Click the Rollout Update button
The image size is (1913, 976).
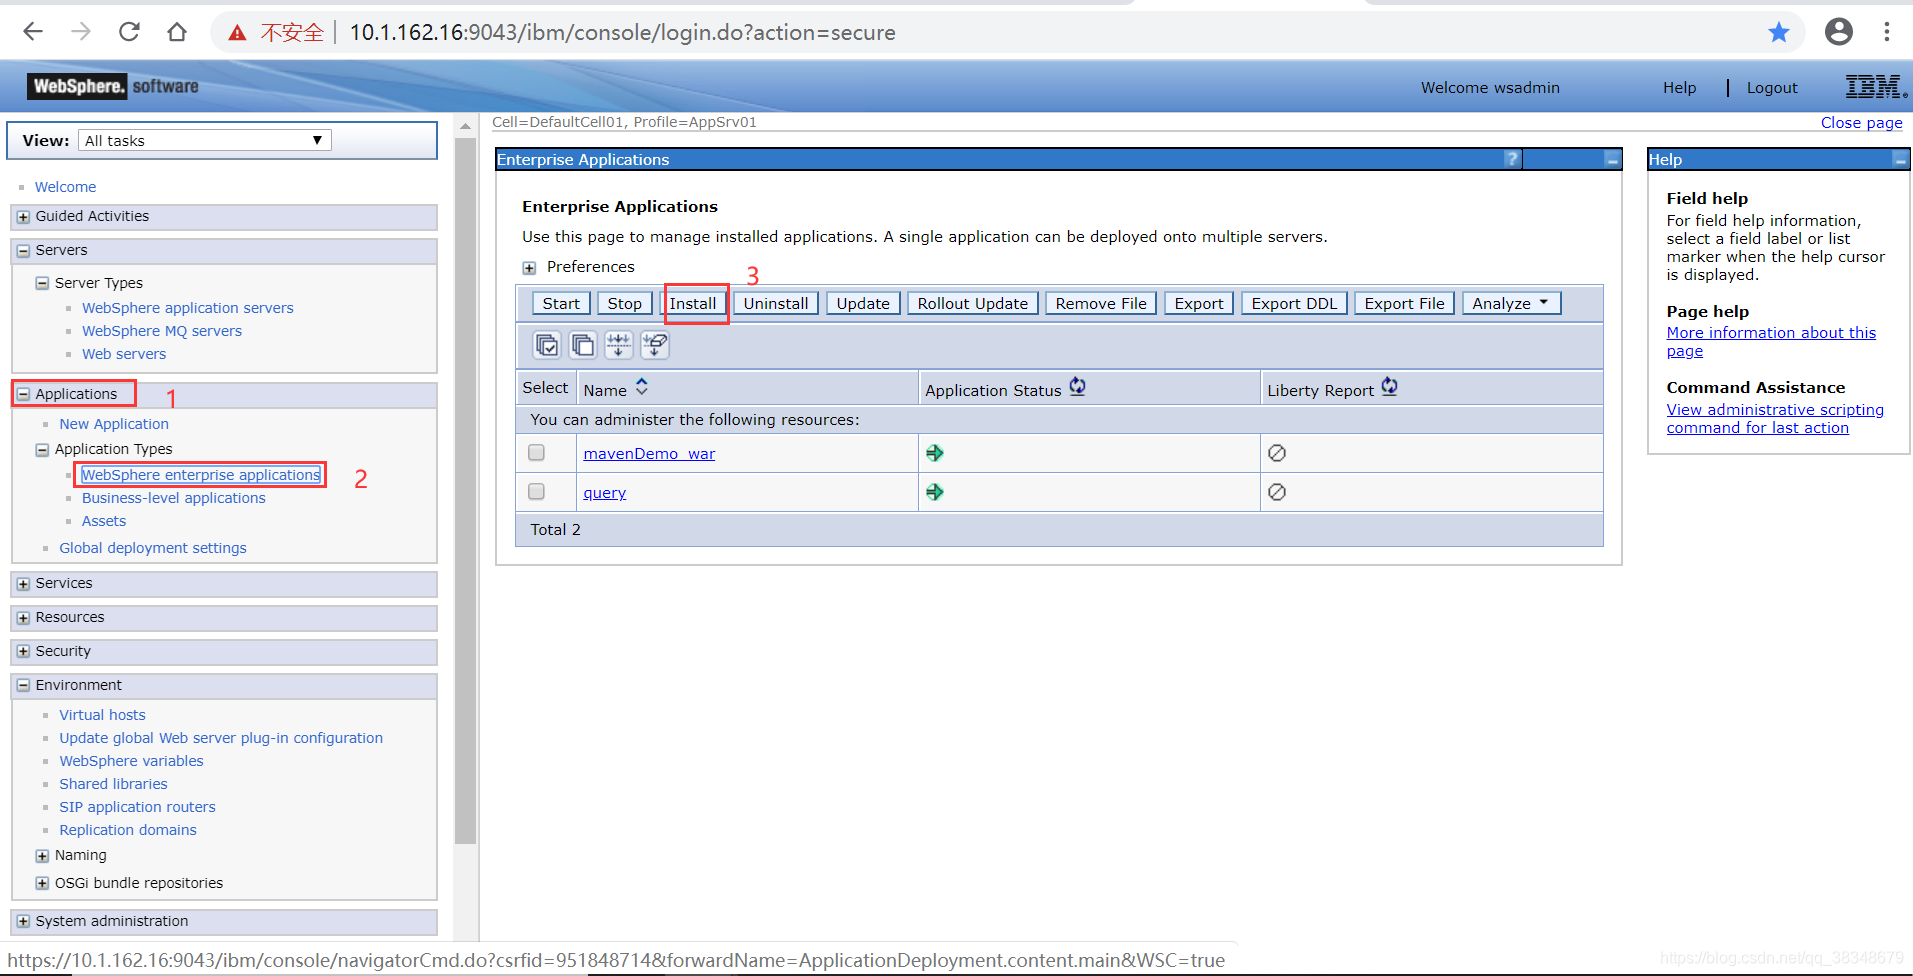click(973, 303)
